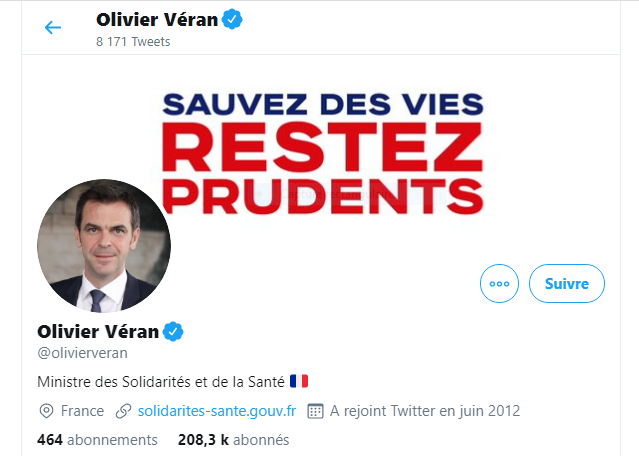Viewport: 639px width, 456px height.
Task: Click the Olivier Véran title in the header
Action: click(x=157, y=20)
